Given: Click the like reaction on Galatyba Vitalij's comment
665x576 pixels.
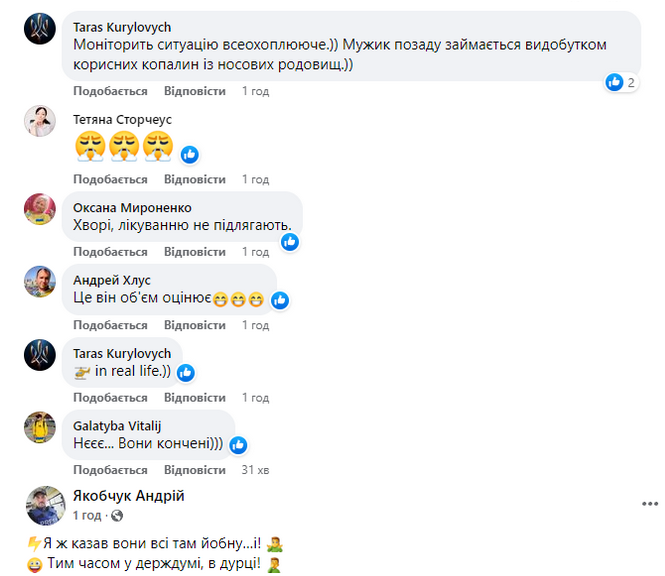Looking at the screenshot, I should tap(238, 444).
